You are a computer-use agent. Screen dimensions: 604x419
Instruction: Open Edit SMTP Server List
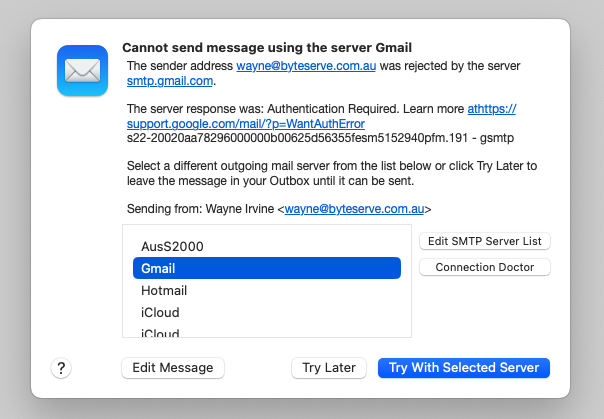(485, 241)
